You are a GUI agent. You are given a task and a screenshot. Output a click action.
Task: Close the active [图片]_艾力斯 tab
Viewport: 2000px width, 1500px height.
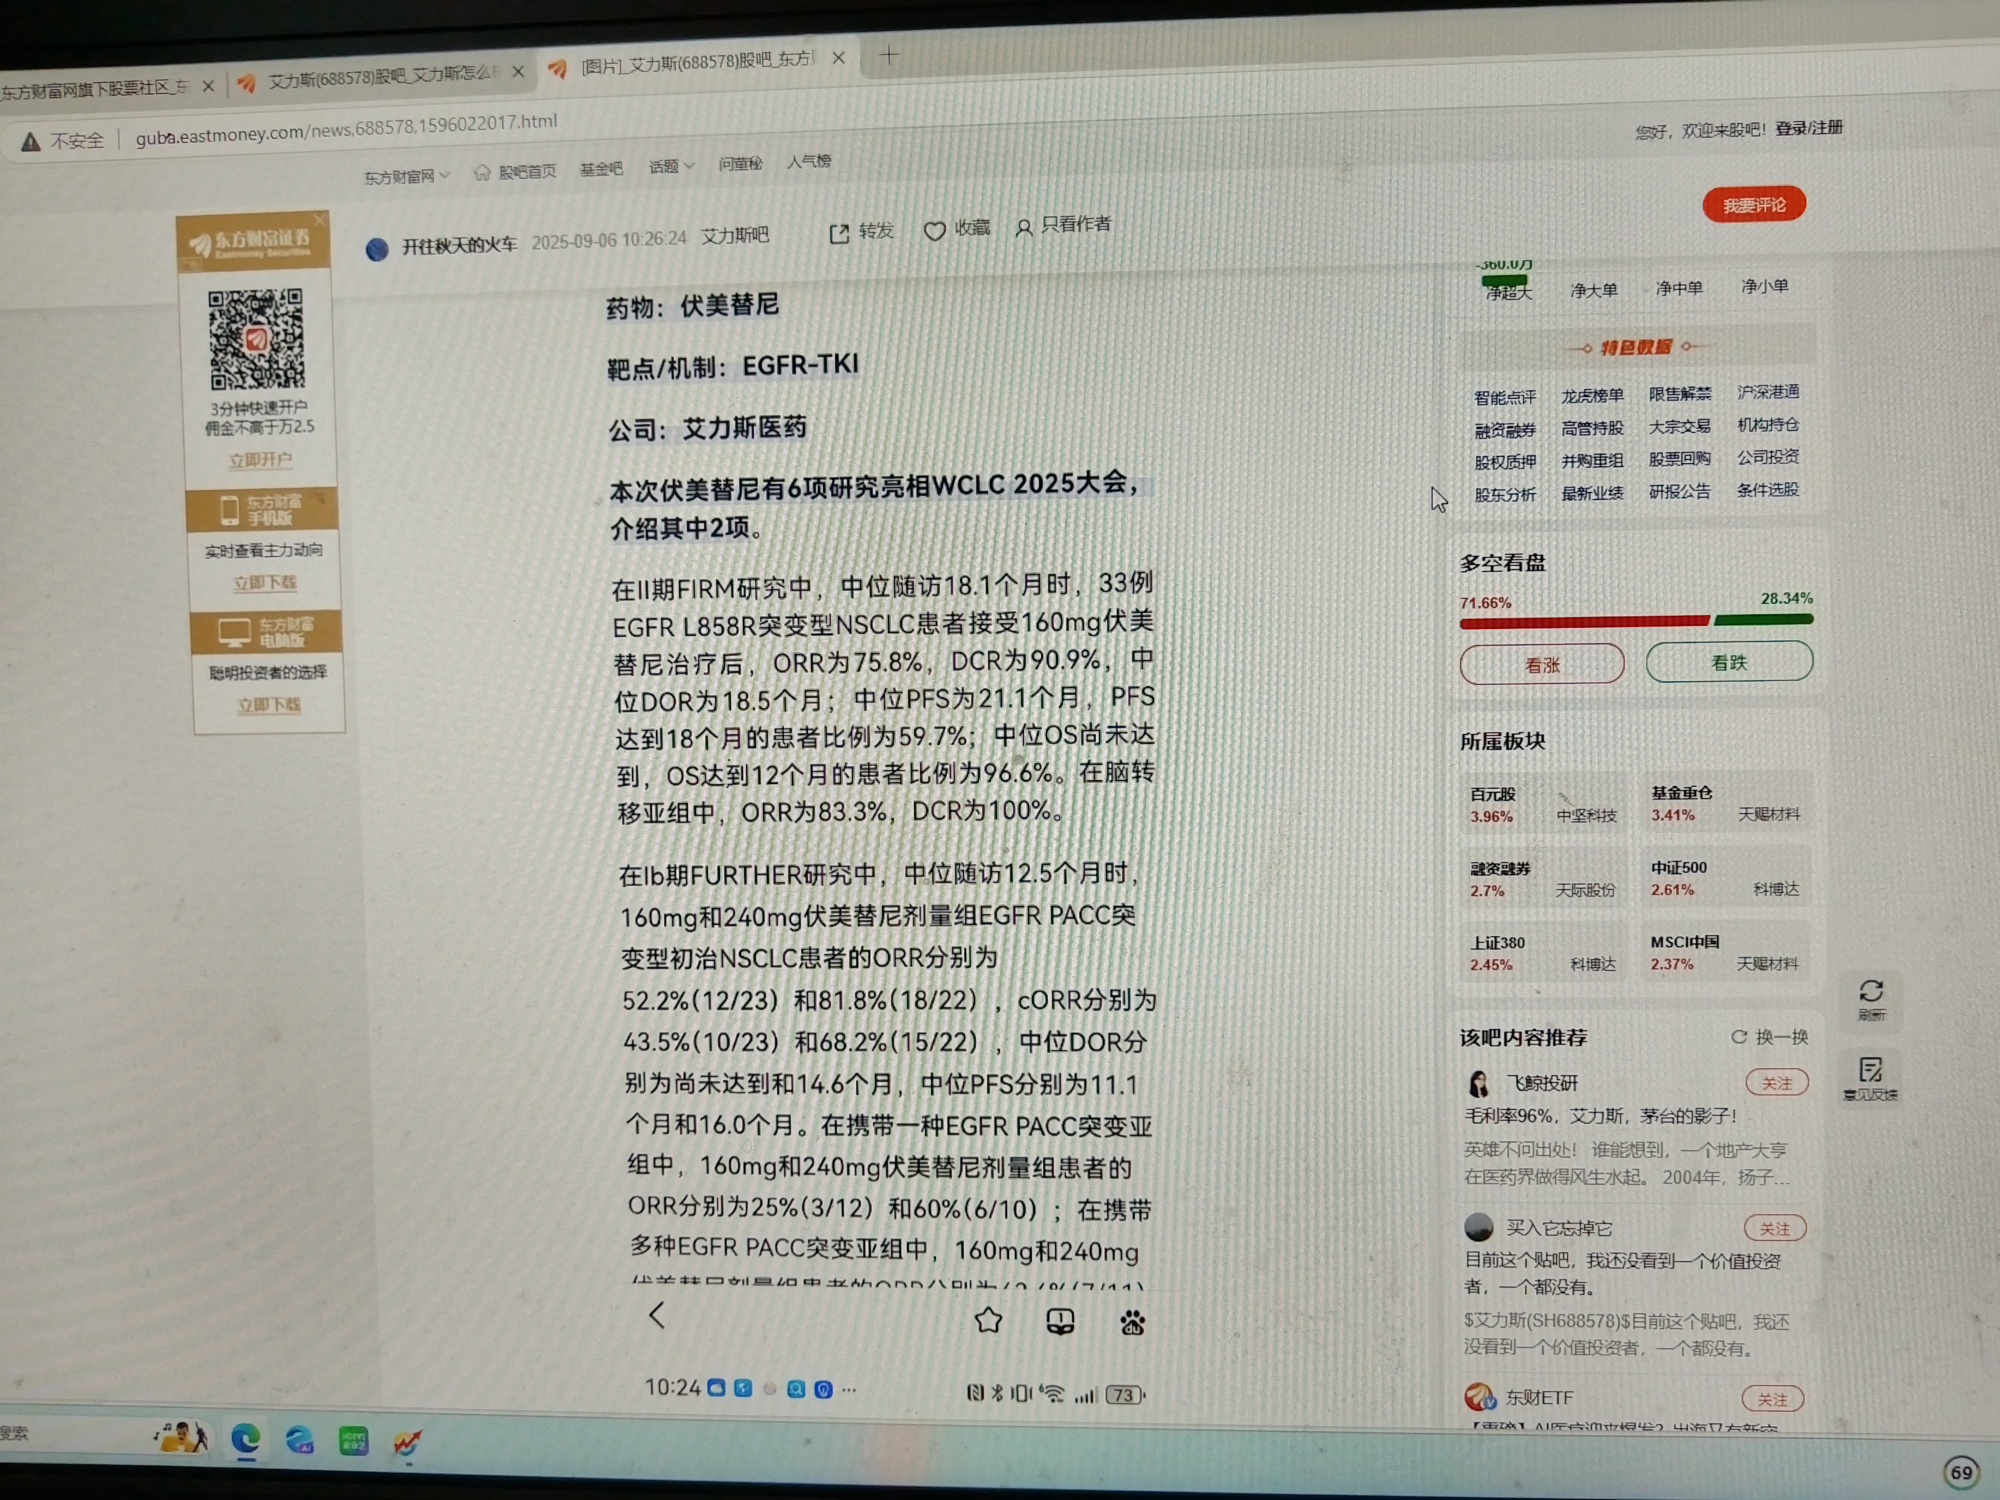[838, 58]
